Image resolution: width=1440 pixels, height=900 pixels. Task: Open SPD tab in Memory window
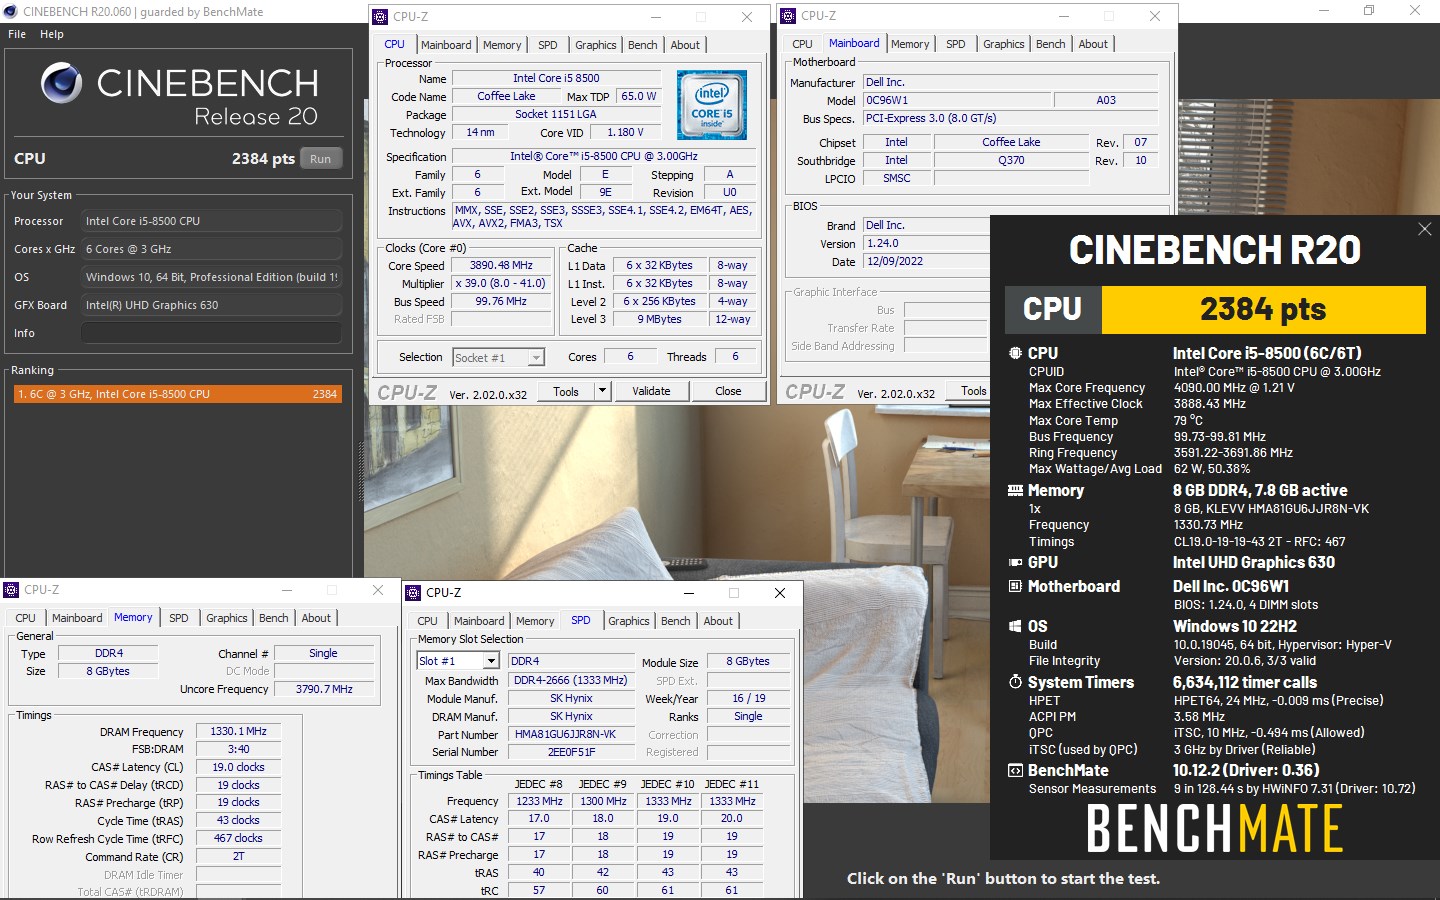[179, 618]
